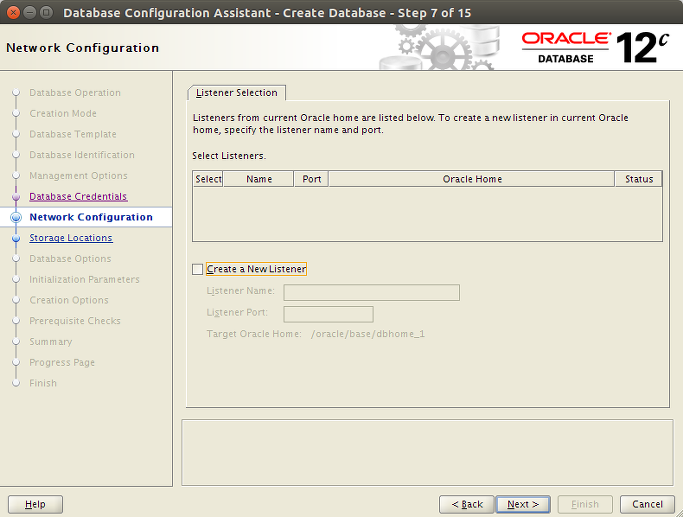Click the Creation Mode step

pos(63,113)
